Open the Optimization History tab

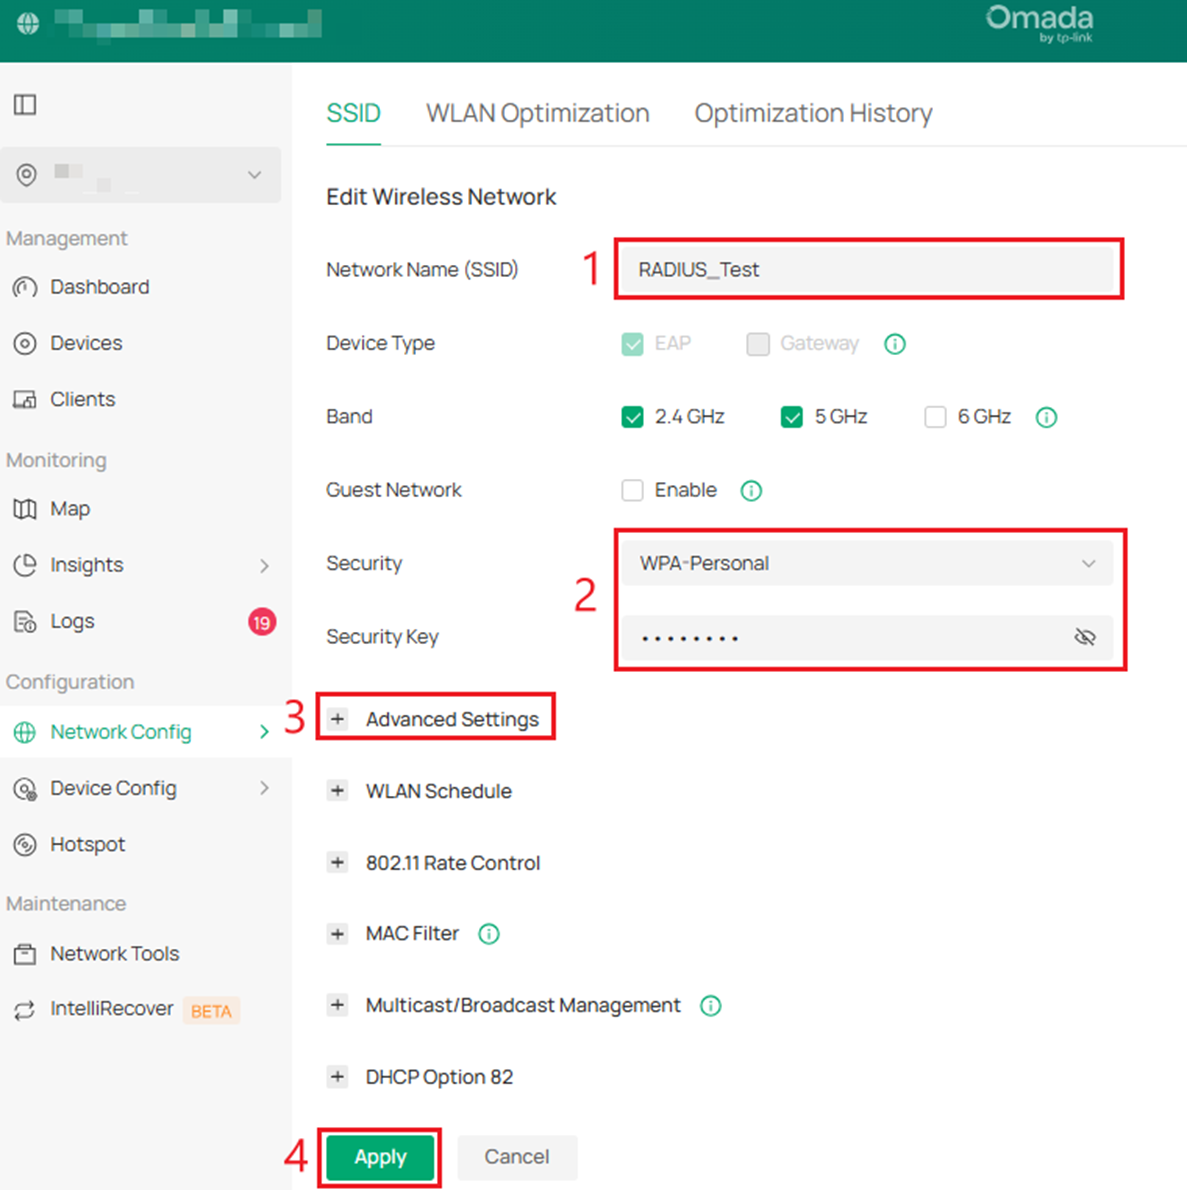812,113
